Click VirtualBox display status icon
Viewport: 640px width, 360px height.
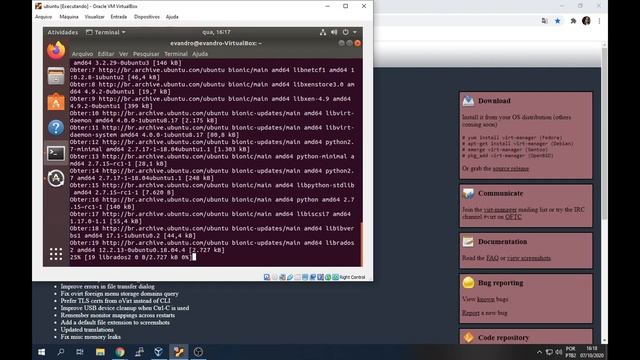305,277
